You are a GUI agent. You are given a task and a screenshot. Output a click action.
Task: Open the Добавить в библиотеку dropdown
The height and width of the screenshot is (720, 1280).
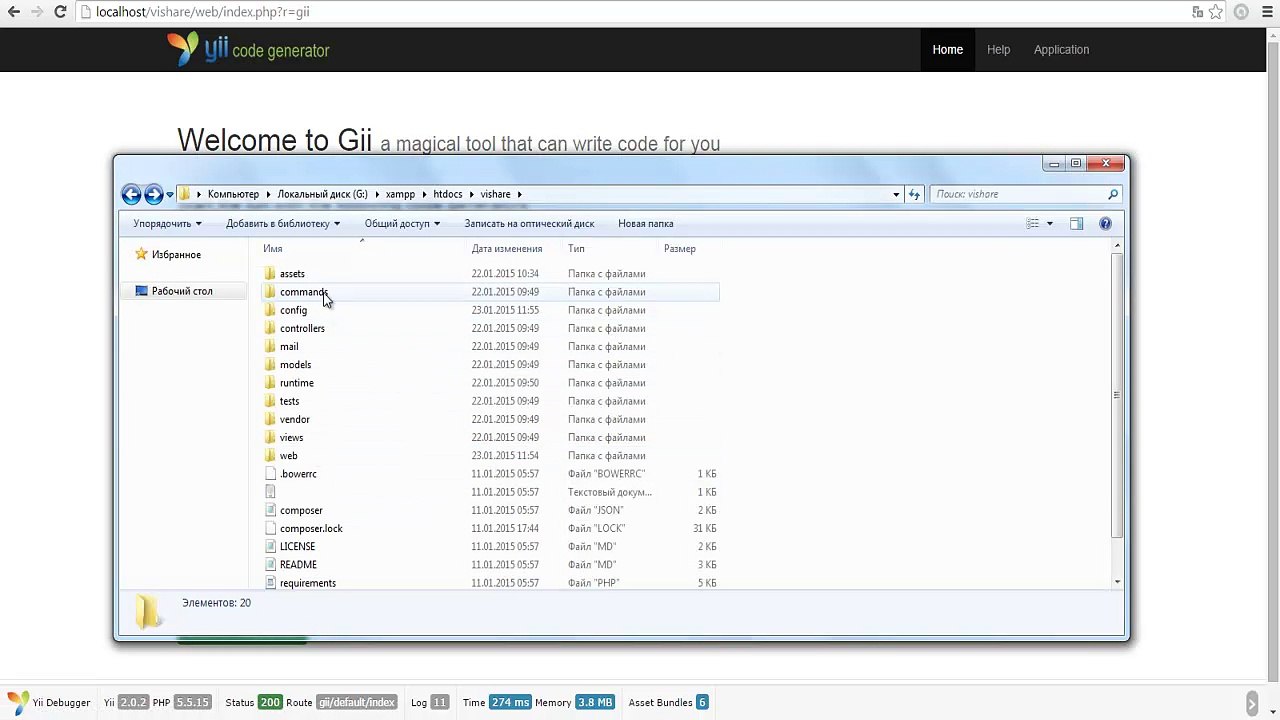[283, 224]
